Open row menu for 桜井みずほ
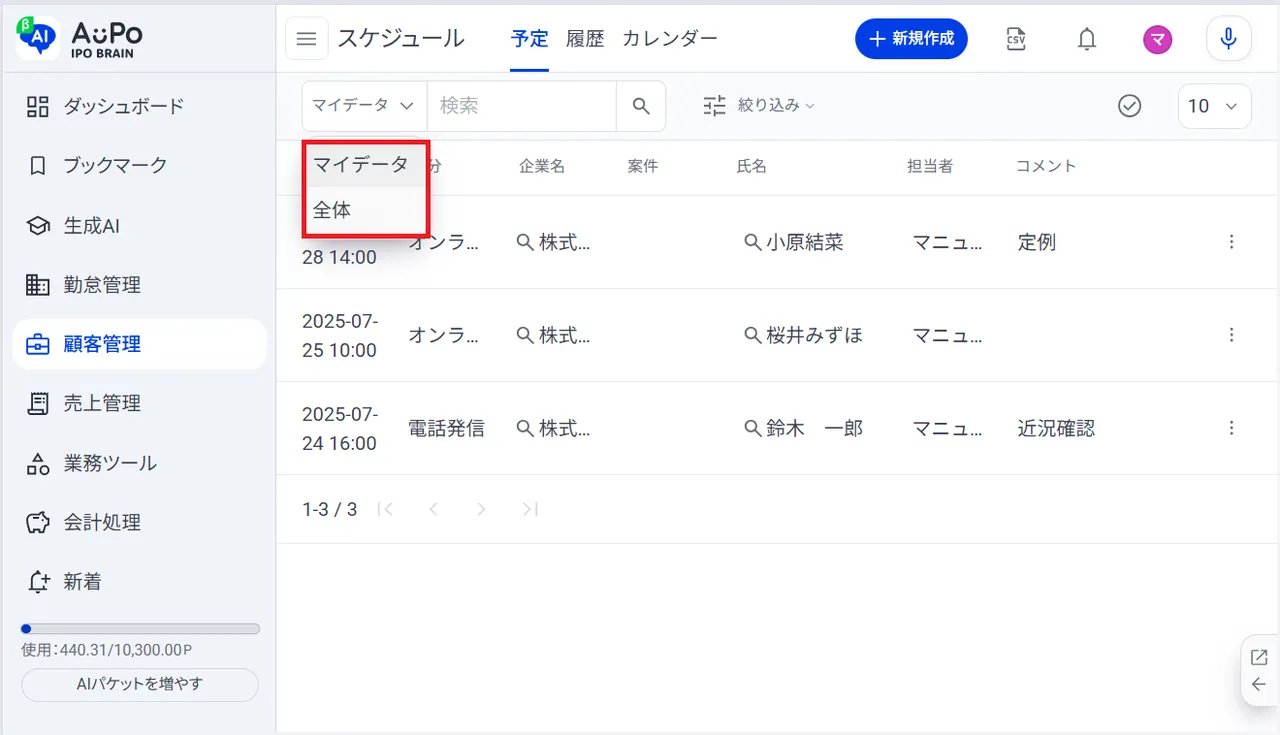 1231,335
